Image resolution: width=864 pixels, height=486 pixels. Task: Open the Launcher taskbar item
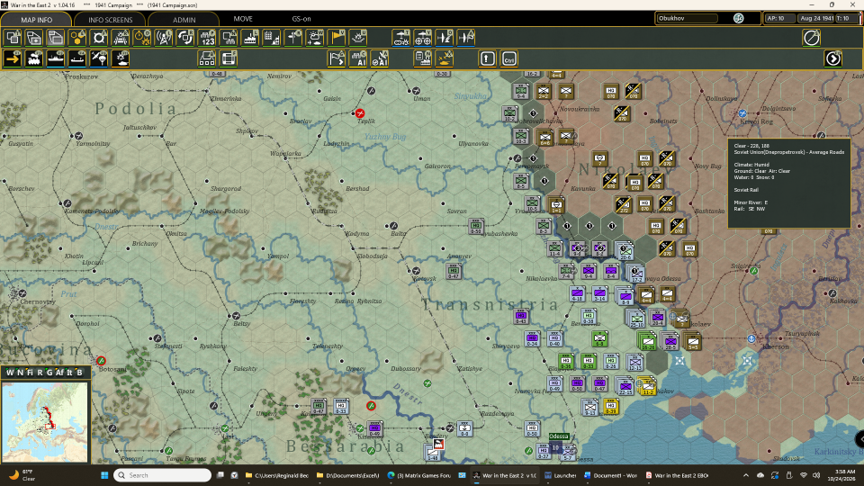click(560, 475)
